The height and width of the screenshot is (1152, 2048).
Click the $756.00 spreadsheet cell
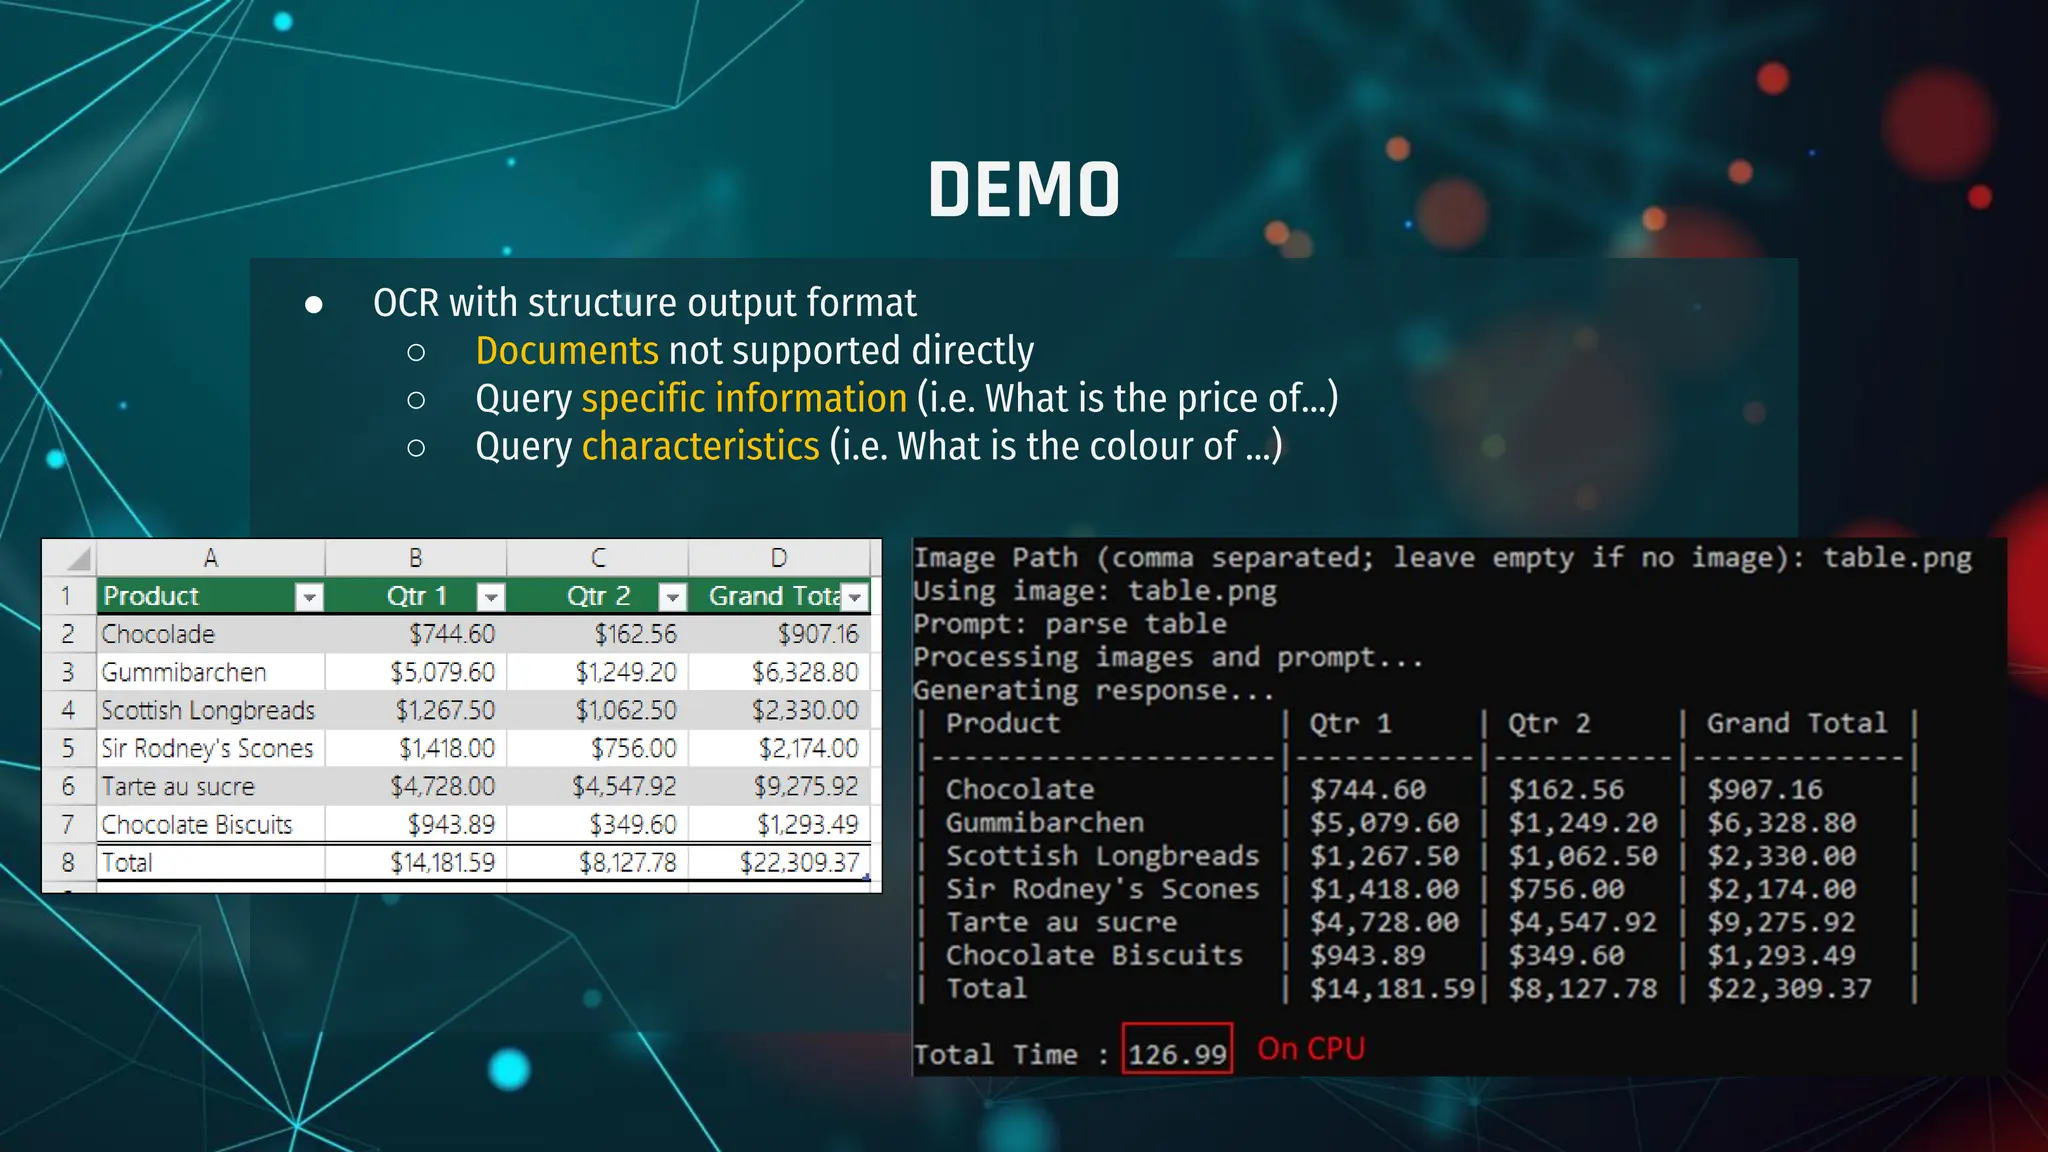coord(598,748)
